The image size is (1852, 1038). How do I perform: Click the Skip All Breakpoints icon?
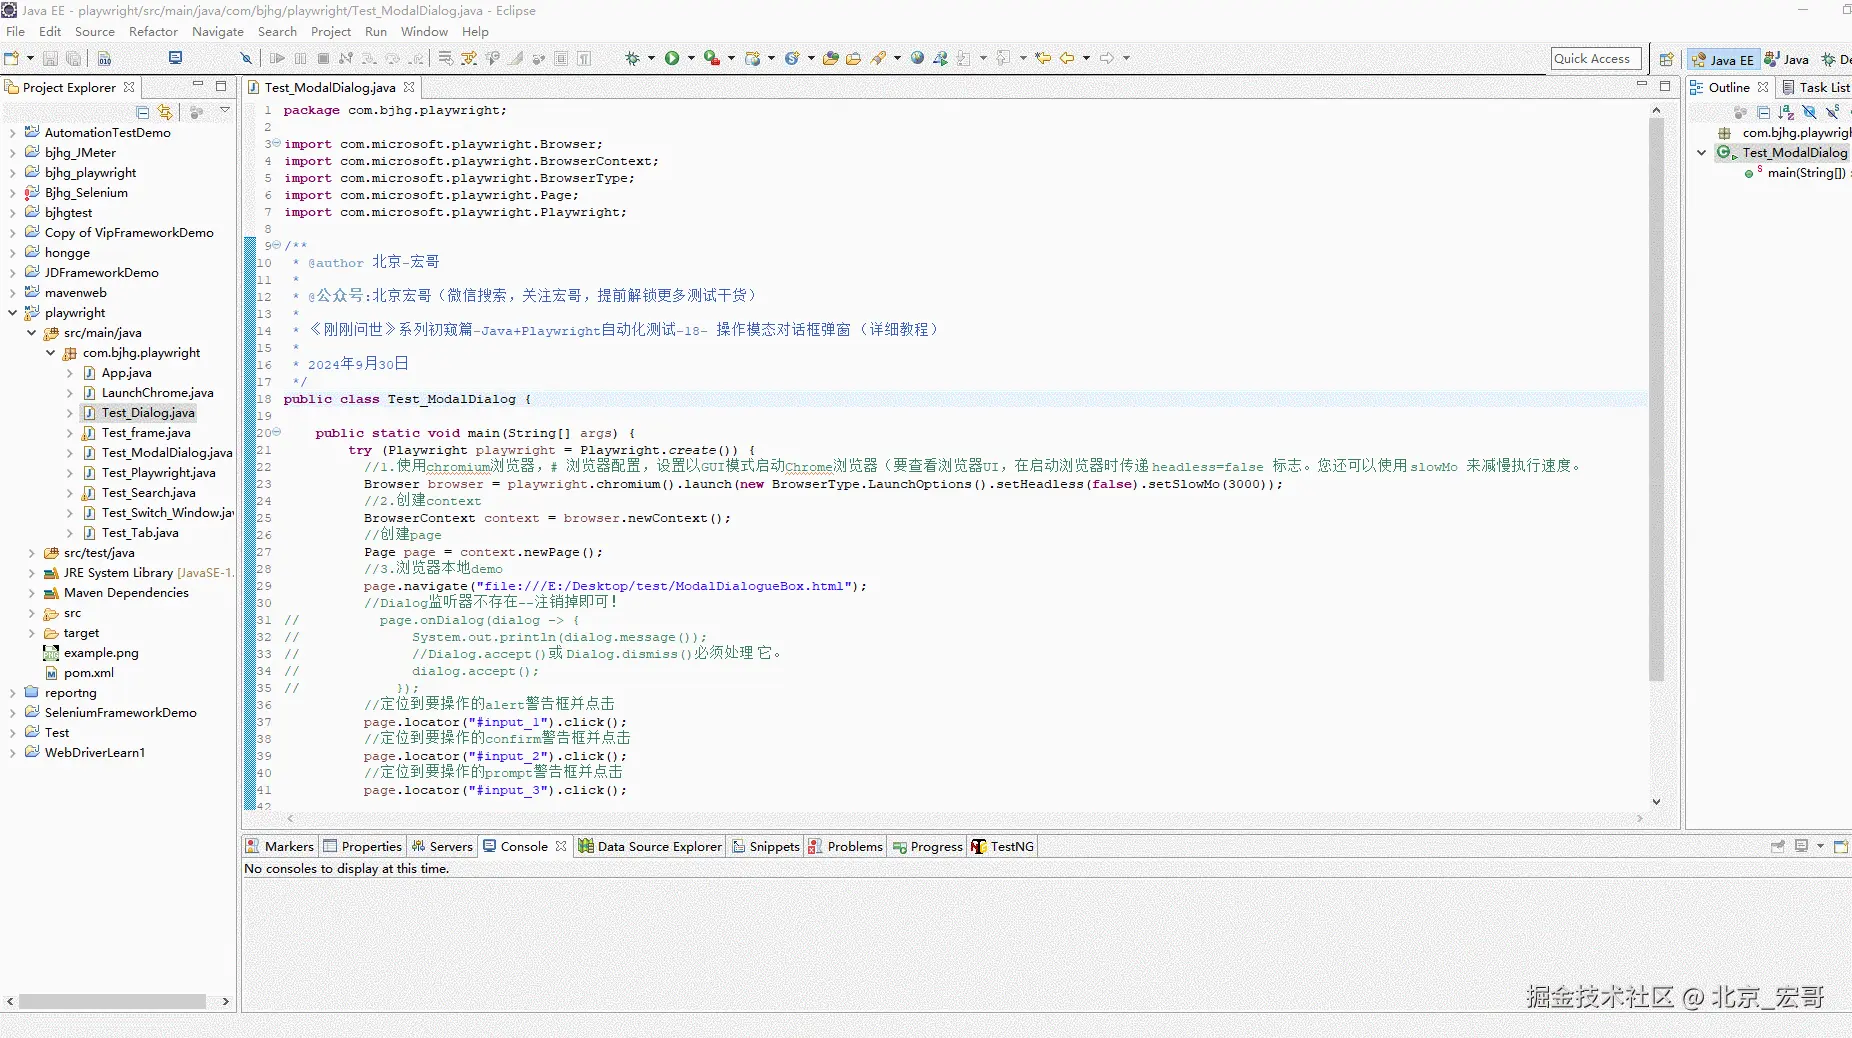pyautogui.click(x=246, y=58)
